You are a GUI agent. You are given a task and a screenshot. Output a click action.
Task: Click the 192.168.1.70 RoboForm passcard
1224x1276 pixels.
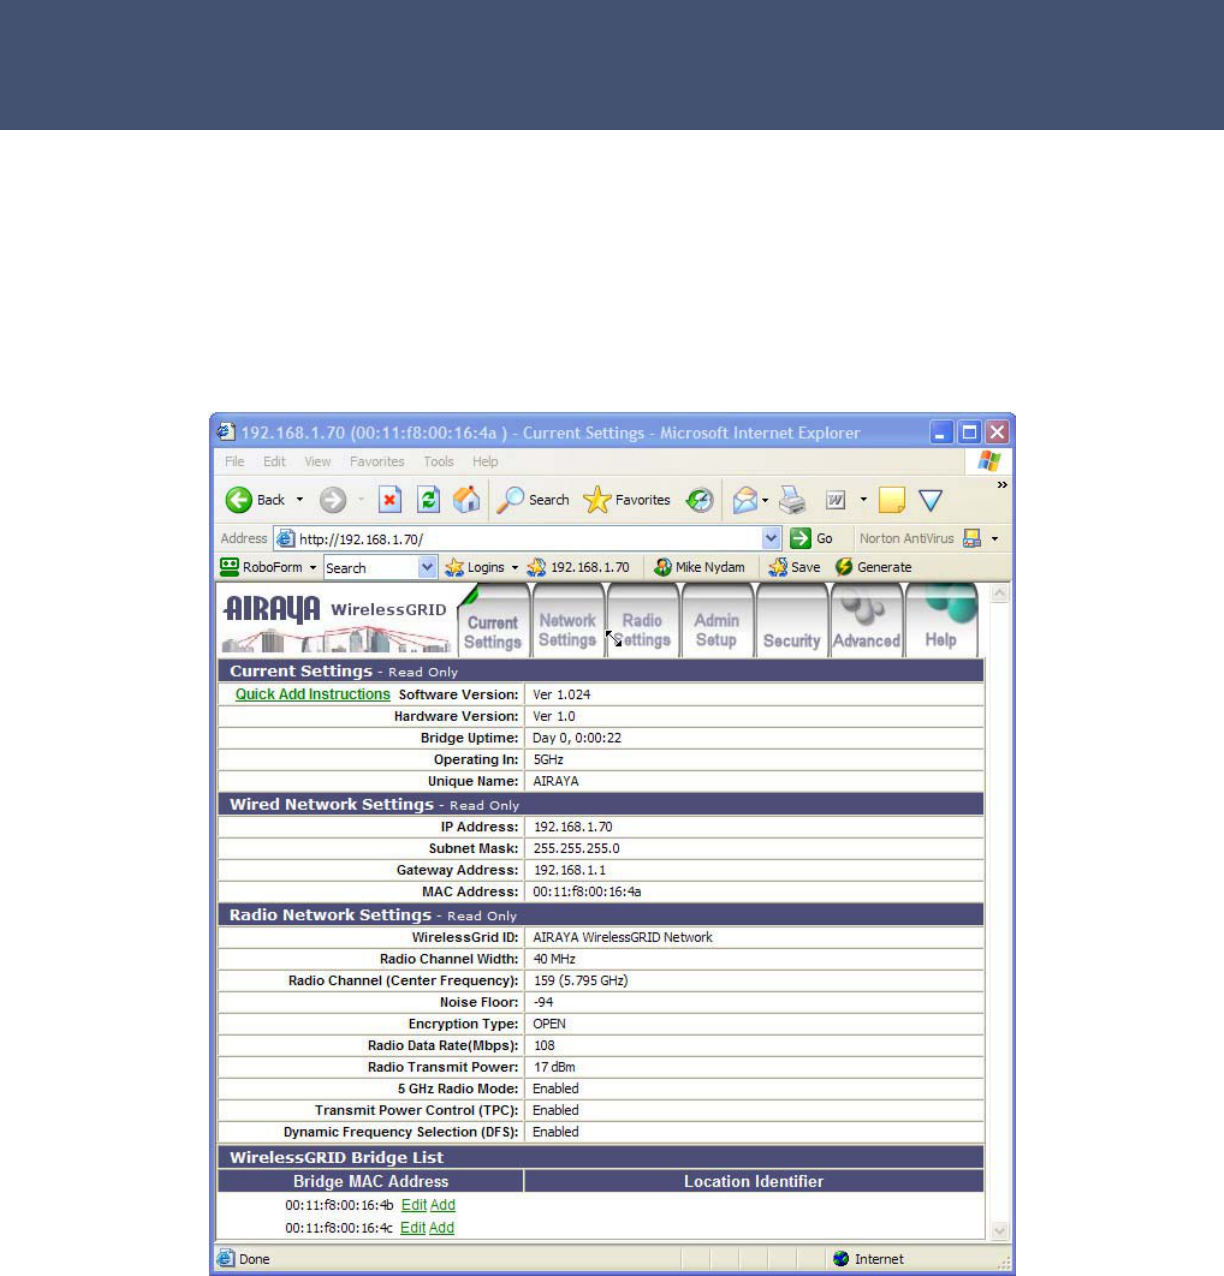[x=579, y=567]
